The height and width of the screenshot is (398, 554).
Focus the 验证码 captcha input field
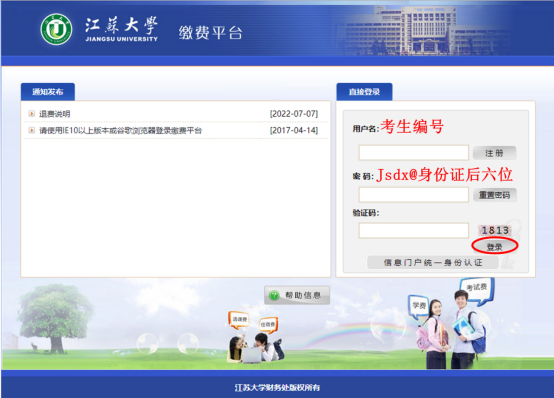tap(413, 230)
